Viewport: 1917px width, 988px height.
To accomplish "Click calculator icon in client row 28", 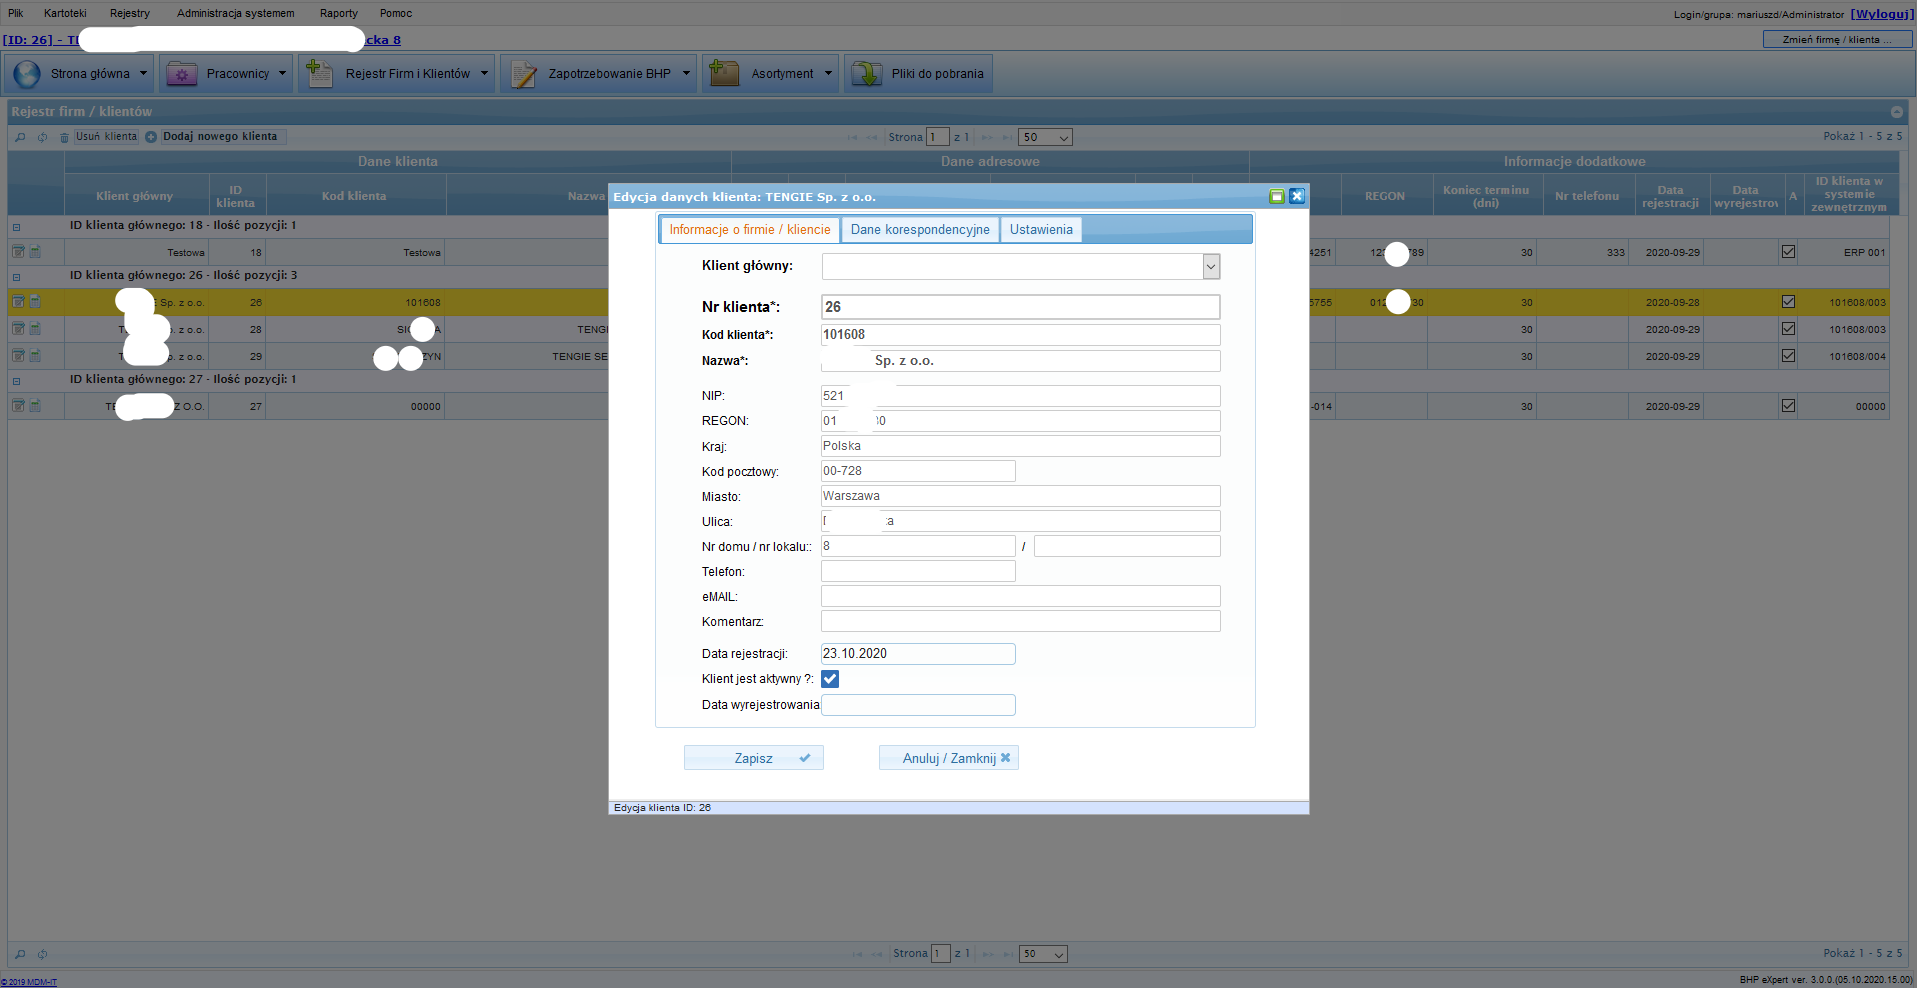I will pos(35,329).
